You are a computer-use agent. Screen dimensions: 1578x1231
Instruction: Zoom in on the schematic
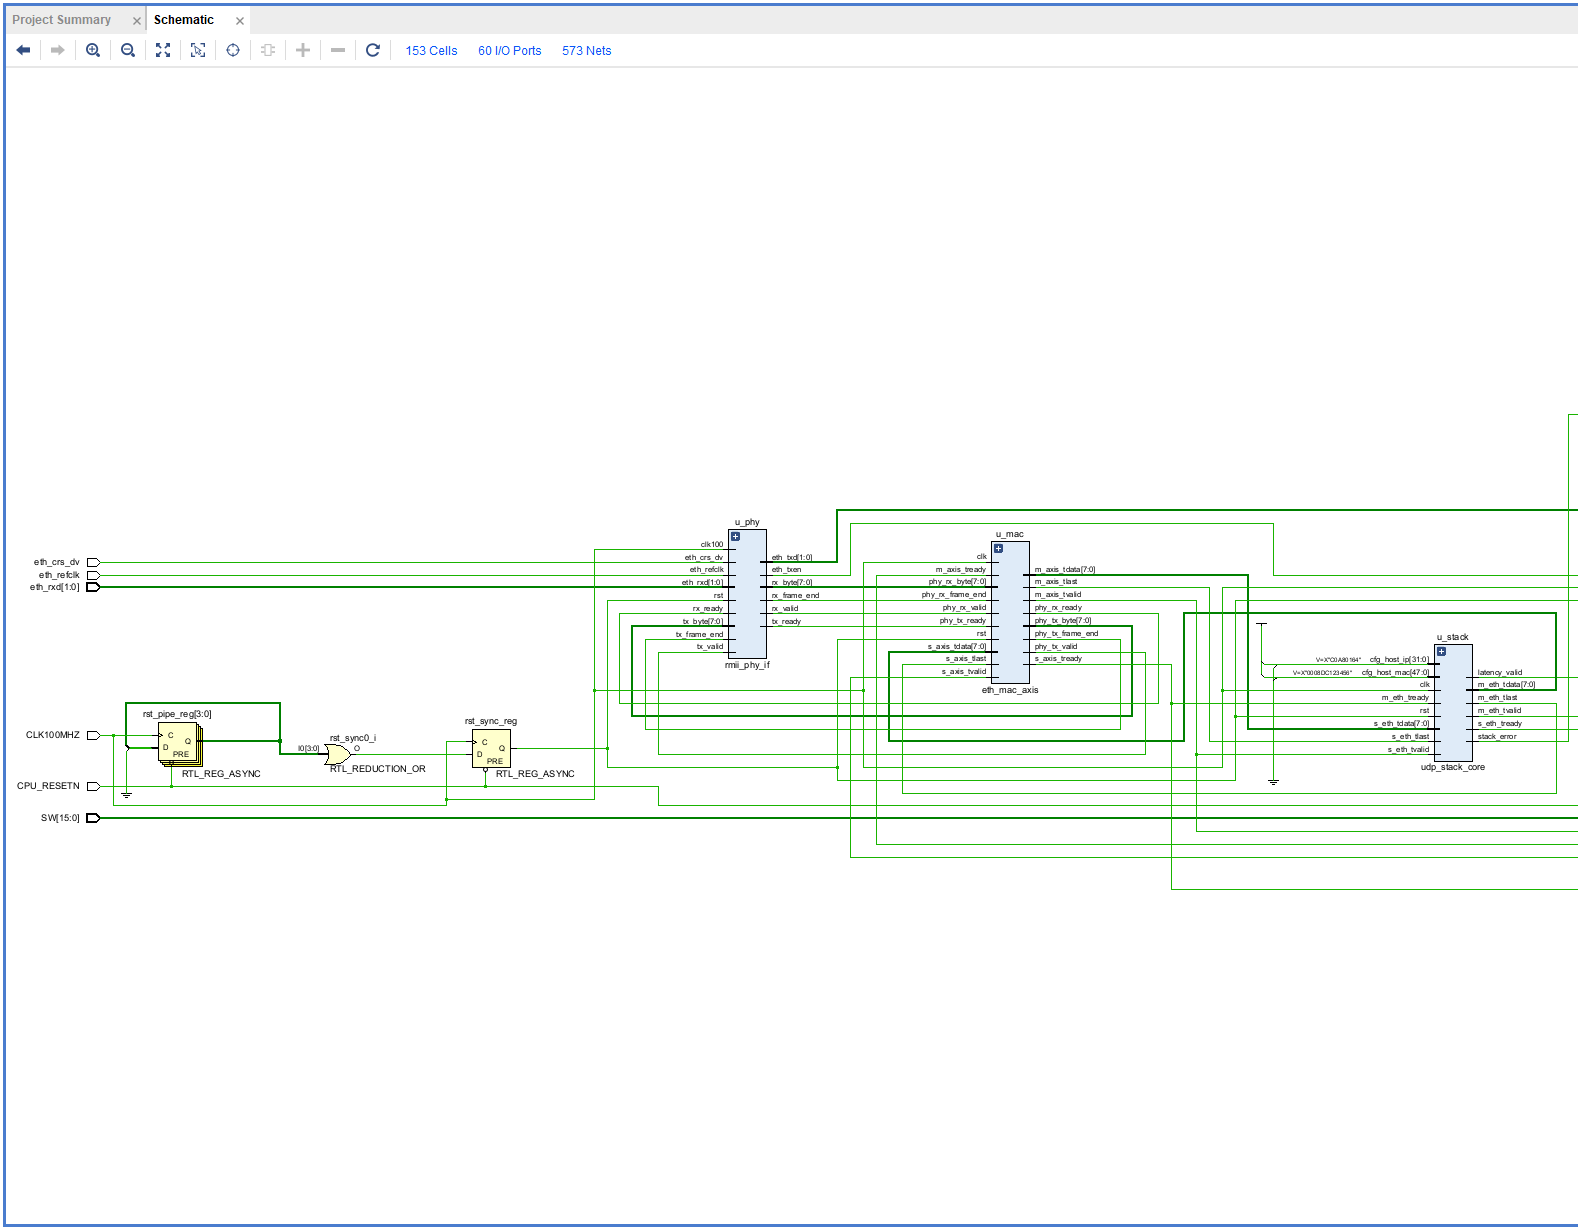[x=93, y=50]
